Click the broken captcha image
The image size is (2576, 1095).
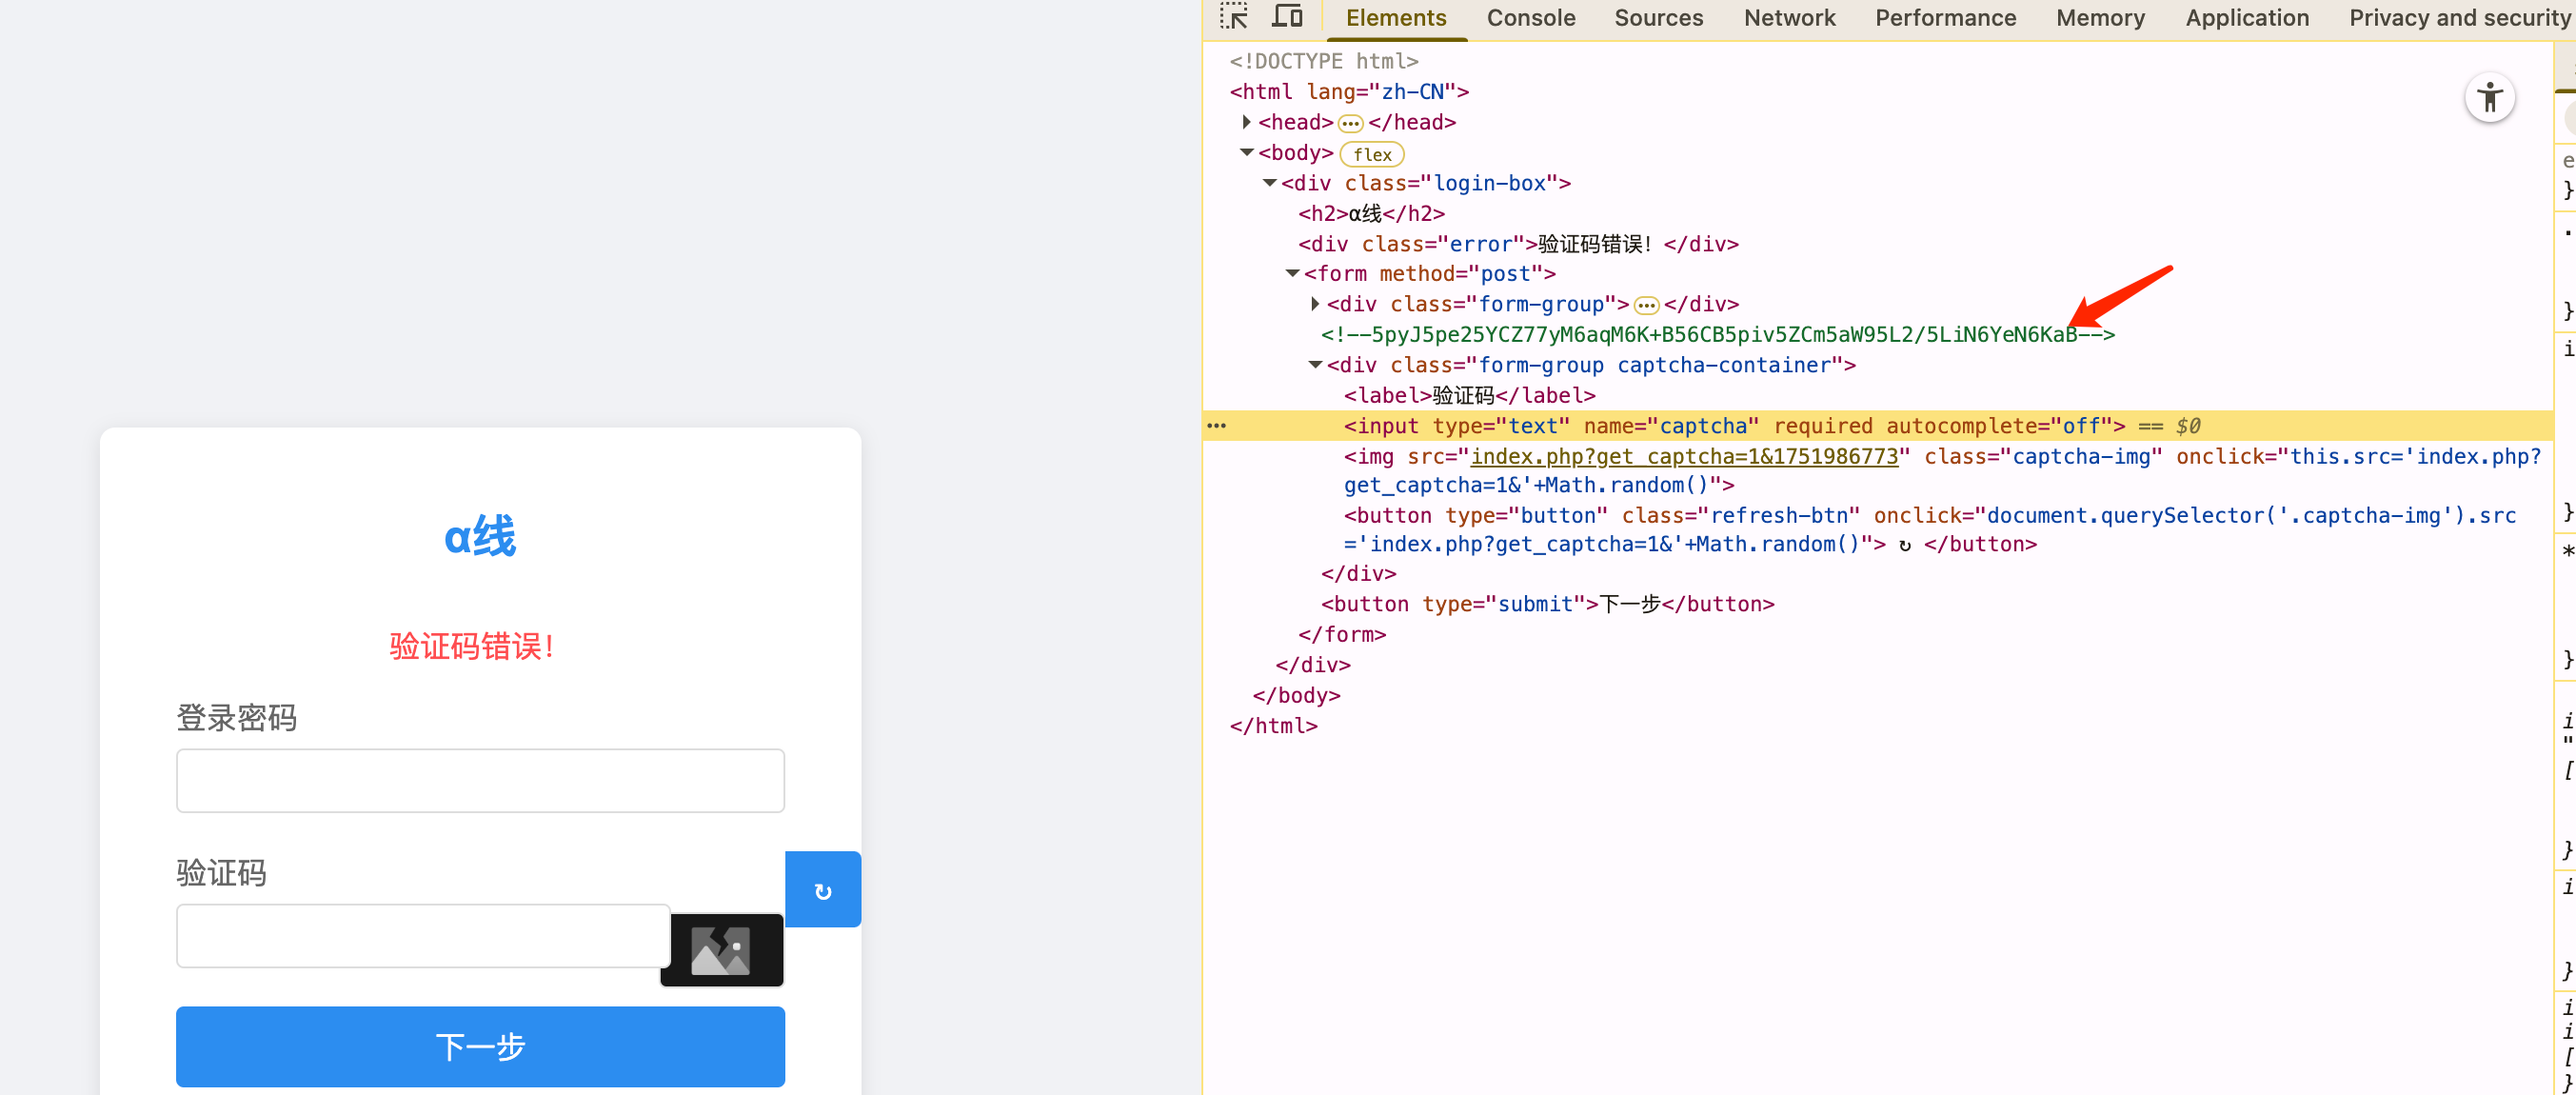[x=721, y=950]
